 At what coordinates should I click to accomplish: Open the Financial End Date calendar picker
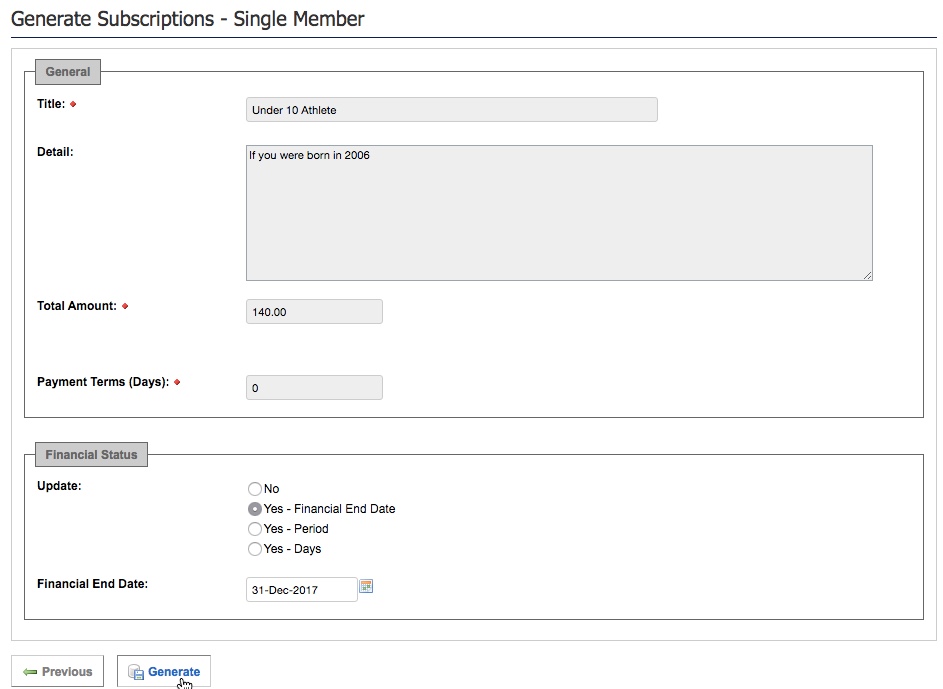point(366,587)
